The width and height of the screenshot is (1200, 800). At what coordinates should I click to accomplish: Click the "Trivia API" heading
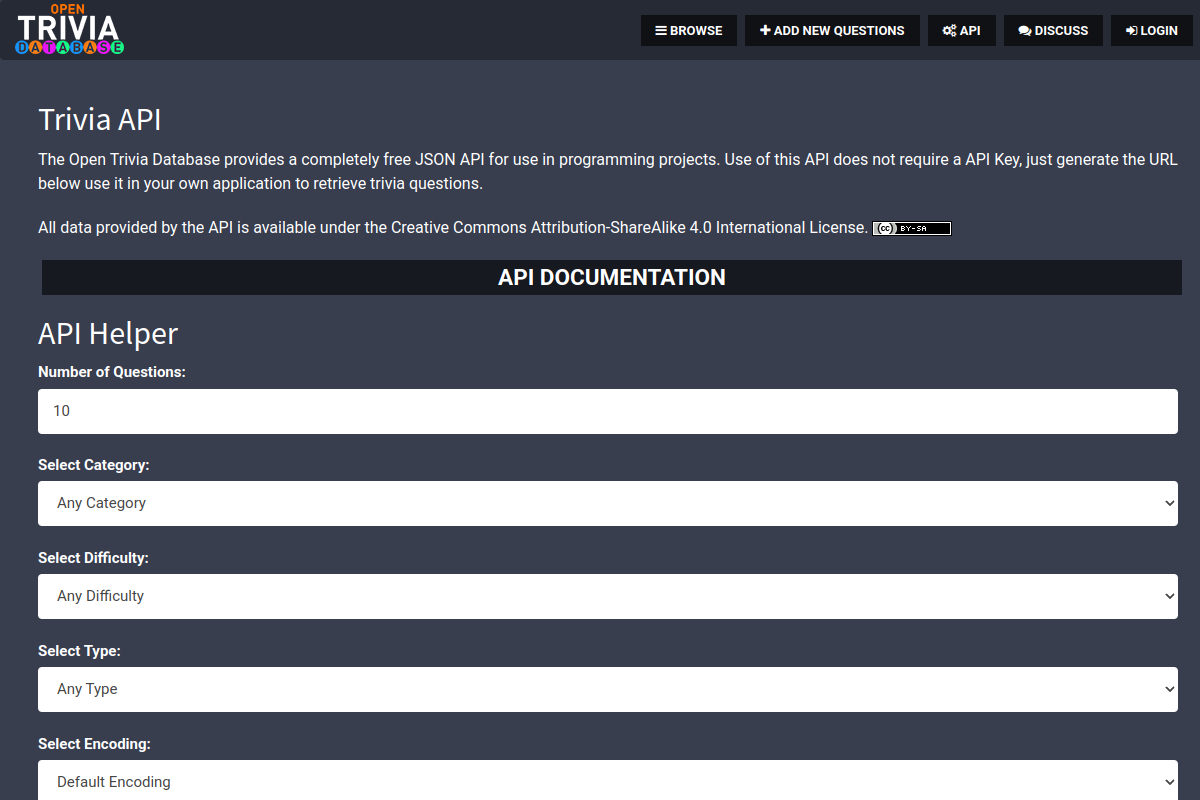[x=100, y=120]
